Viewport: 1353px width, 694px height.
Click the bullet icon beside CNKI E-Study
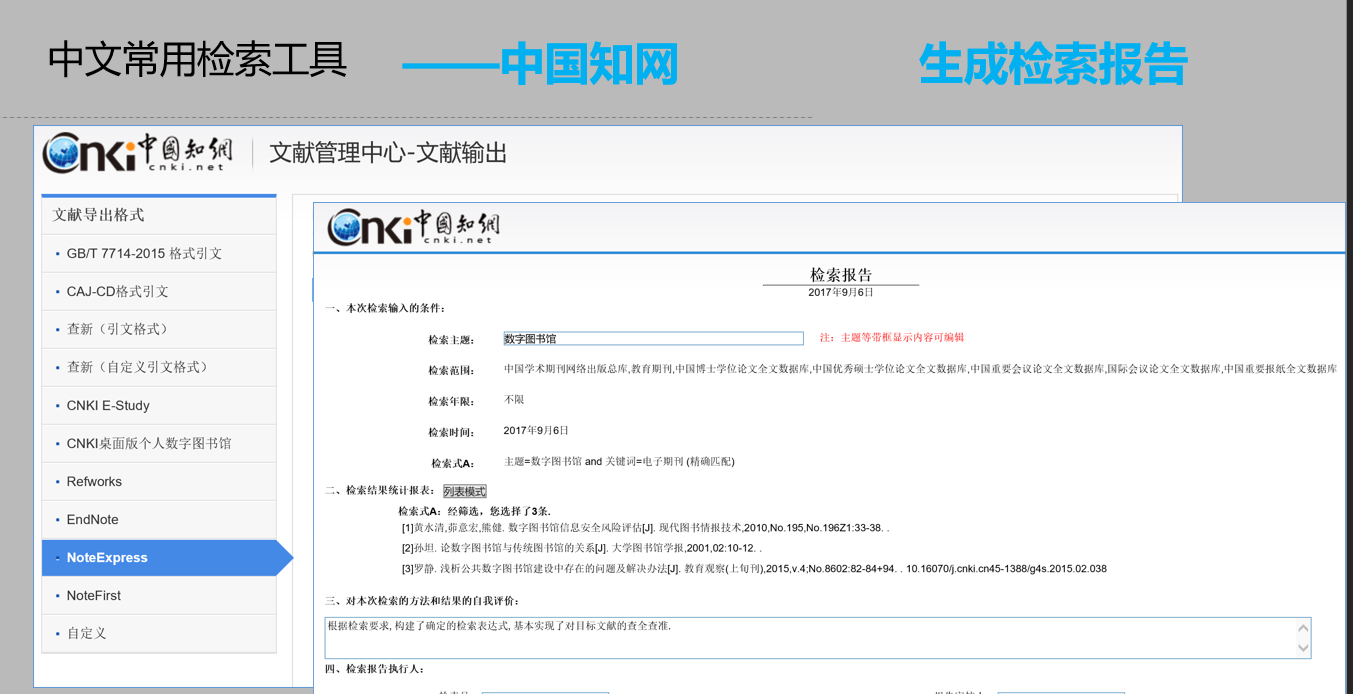click(58, 405)
